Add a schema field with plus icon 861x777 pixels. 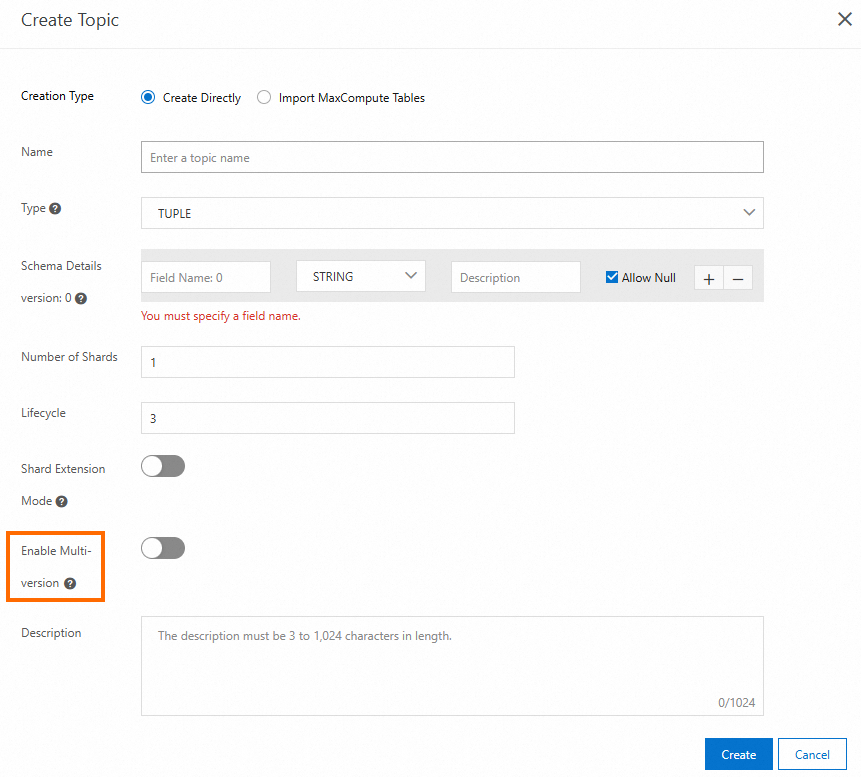click(x=709, y=279)
